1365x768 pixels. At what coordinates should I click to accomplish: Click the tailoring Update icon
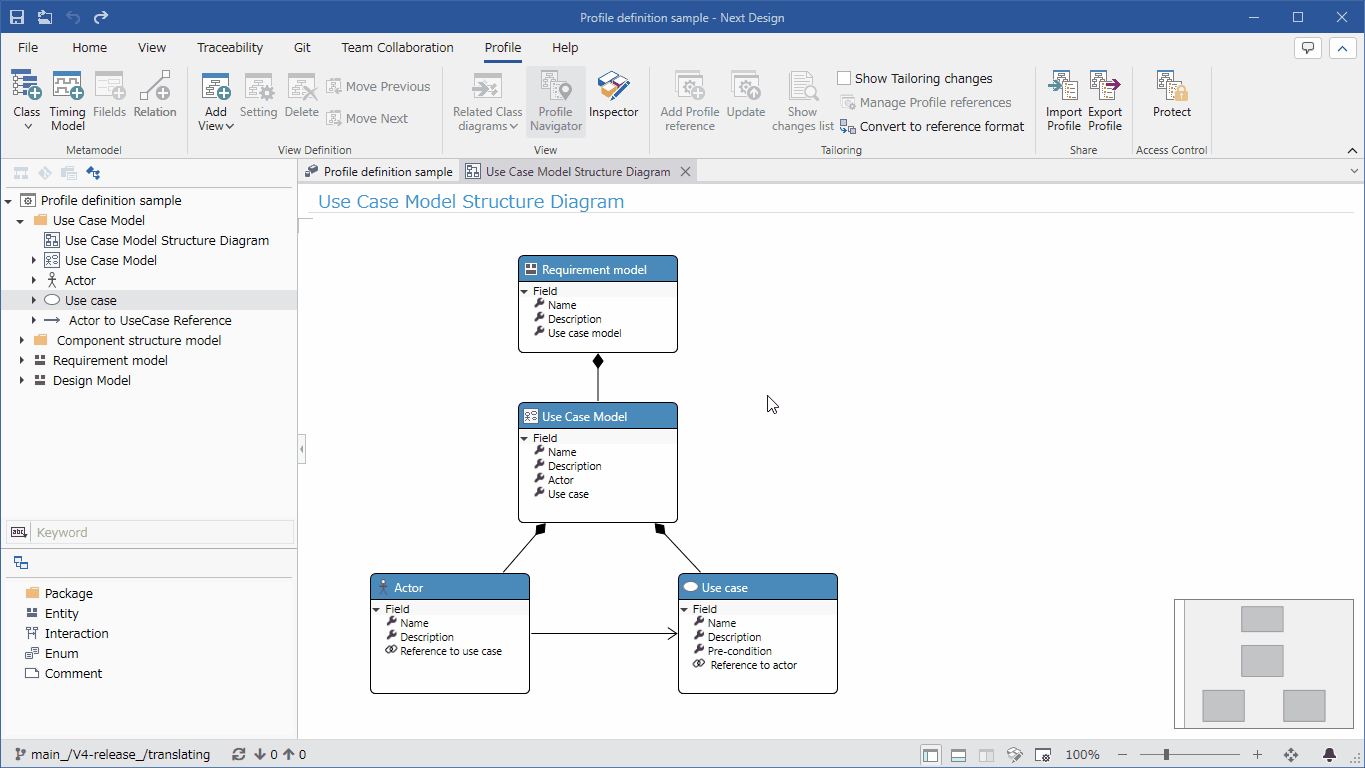[745, 86]
